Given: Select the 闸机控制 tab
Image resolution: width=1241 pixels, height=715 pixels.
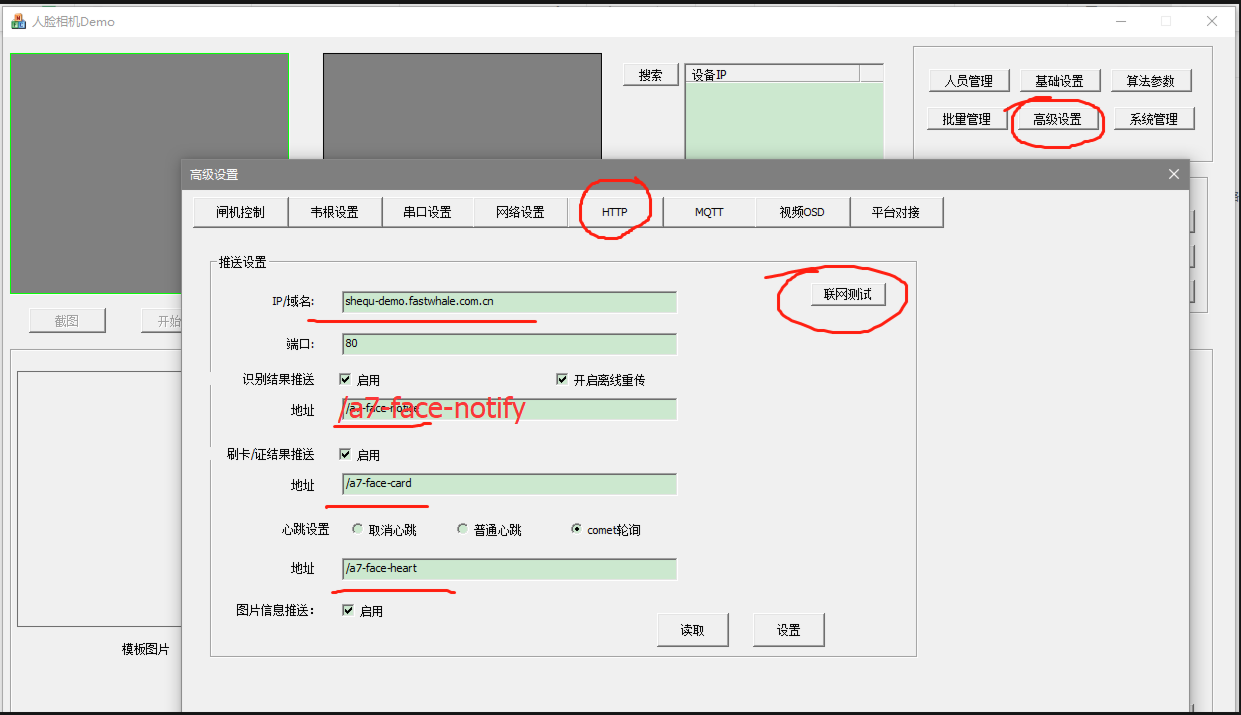Looking at the screenshot, I should (x=240, y=212).
